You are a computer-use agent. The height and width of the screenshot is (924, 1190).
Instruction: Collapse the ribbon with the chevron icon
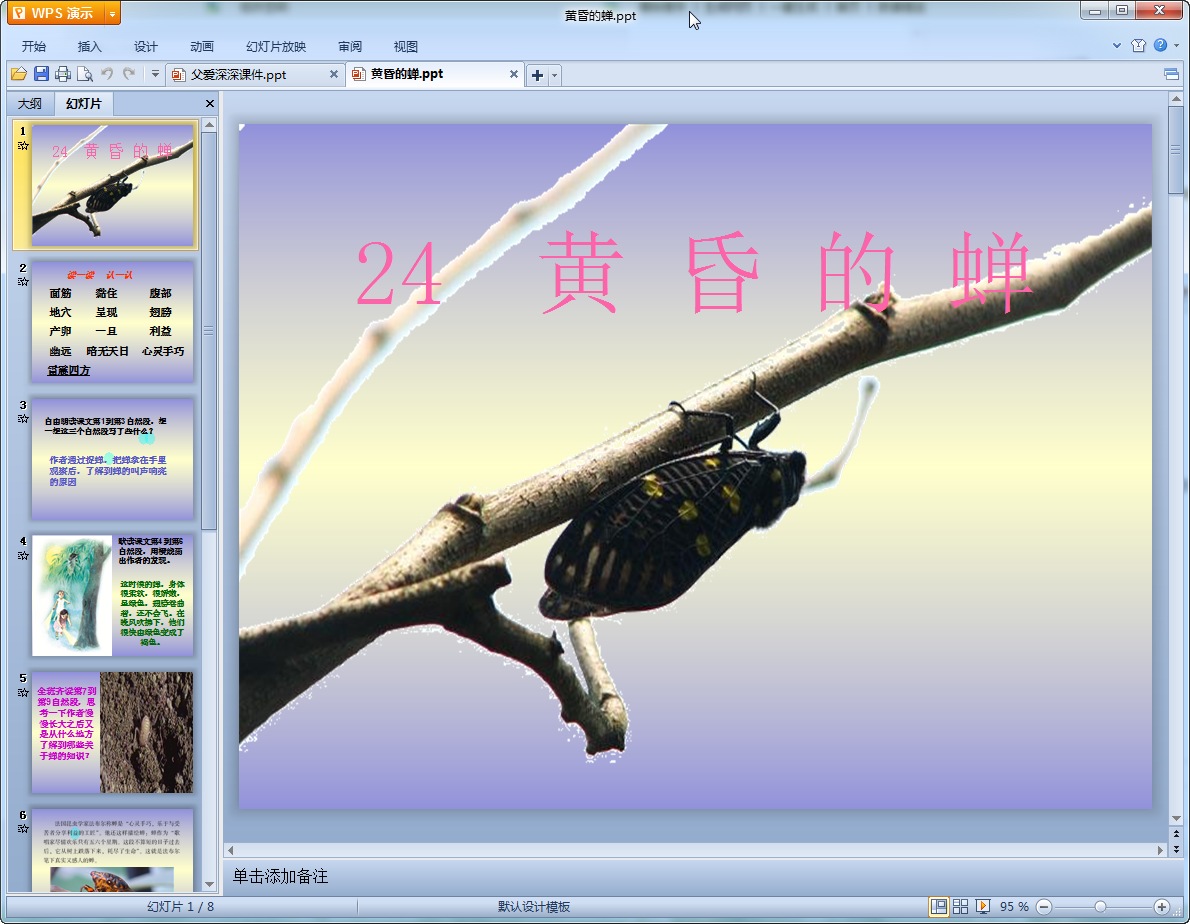pos(1116,46)
